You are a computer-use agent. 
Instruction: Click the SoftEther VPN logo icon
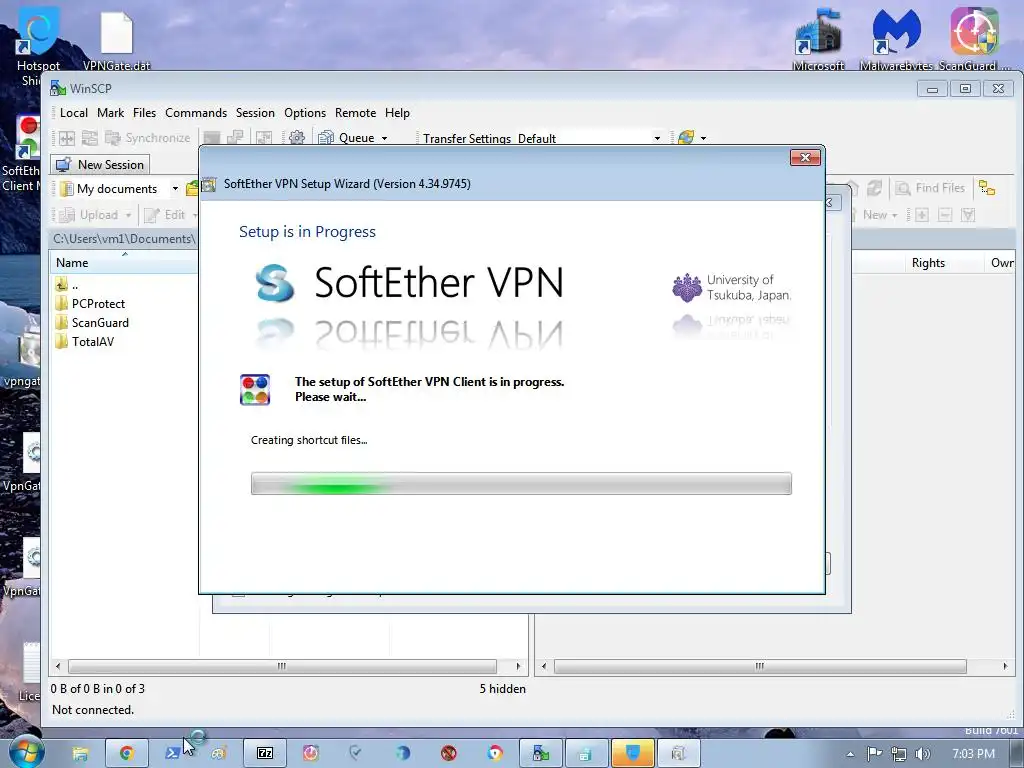pyautogui.click(x=275, y=282)
